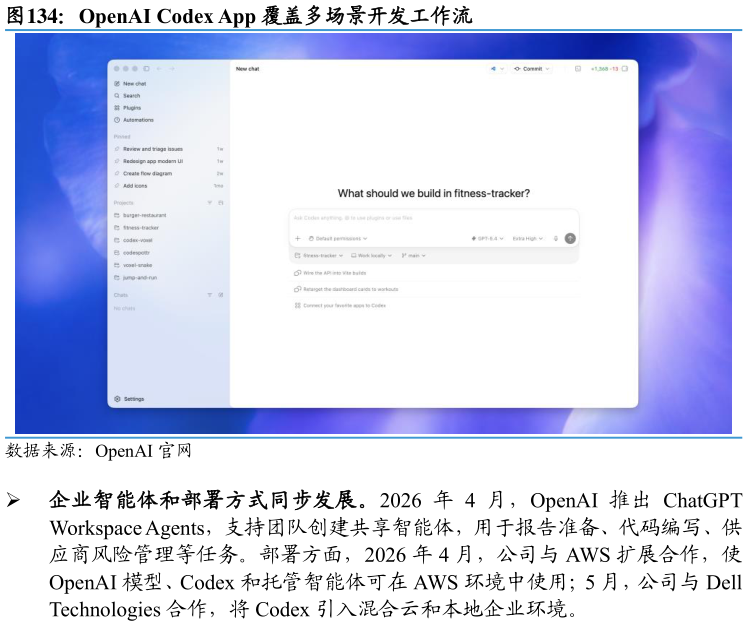Screen dimensions: 748x626
Task: Select the voxel-snake project
Action: (x=133, y=265)
